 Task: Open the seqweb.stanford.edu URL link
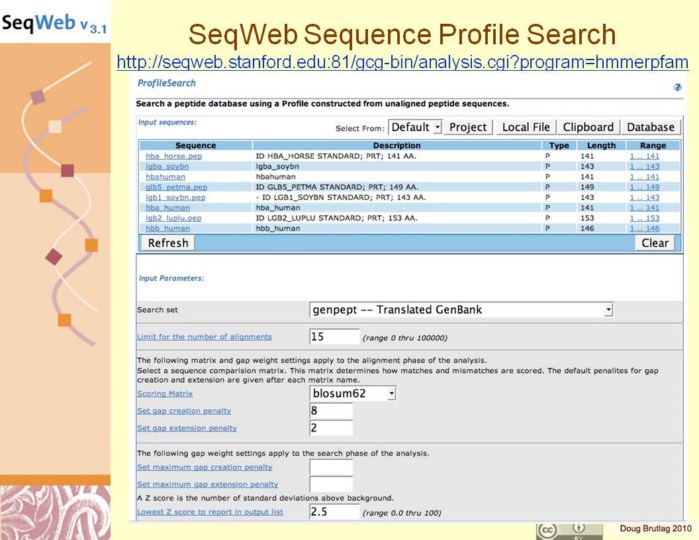tap(402, 62)
